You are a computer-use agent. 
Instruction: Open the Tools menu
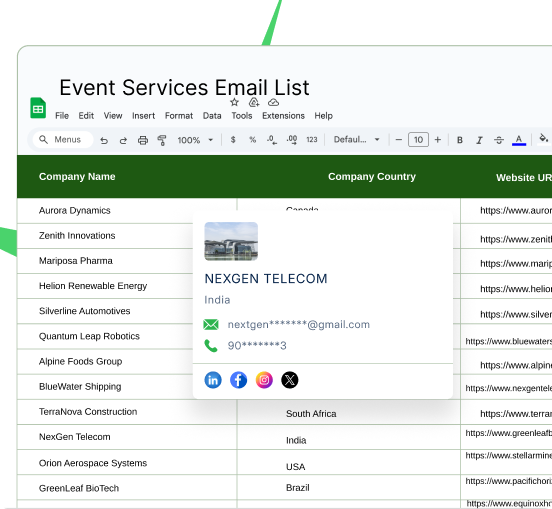coord(242,116)
